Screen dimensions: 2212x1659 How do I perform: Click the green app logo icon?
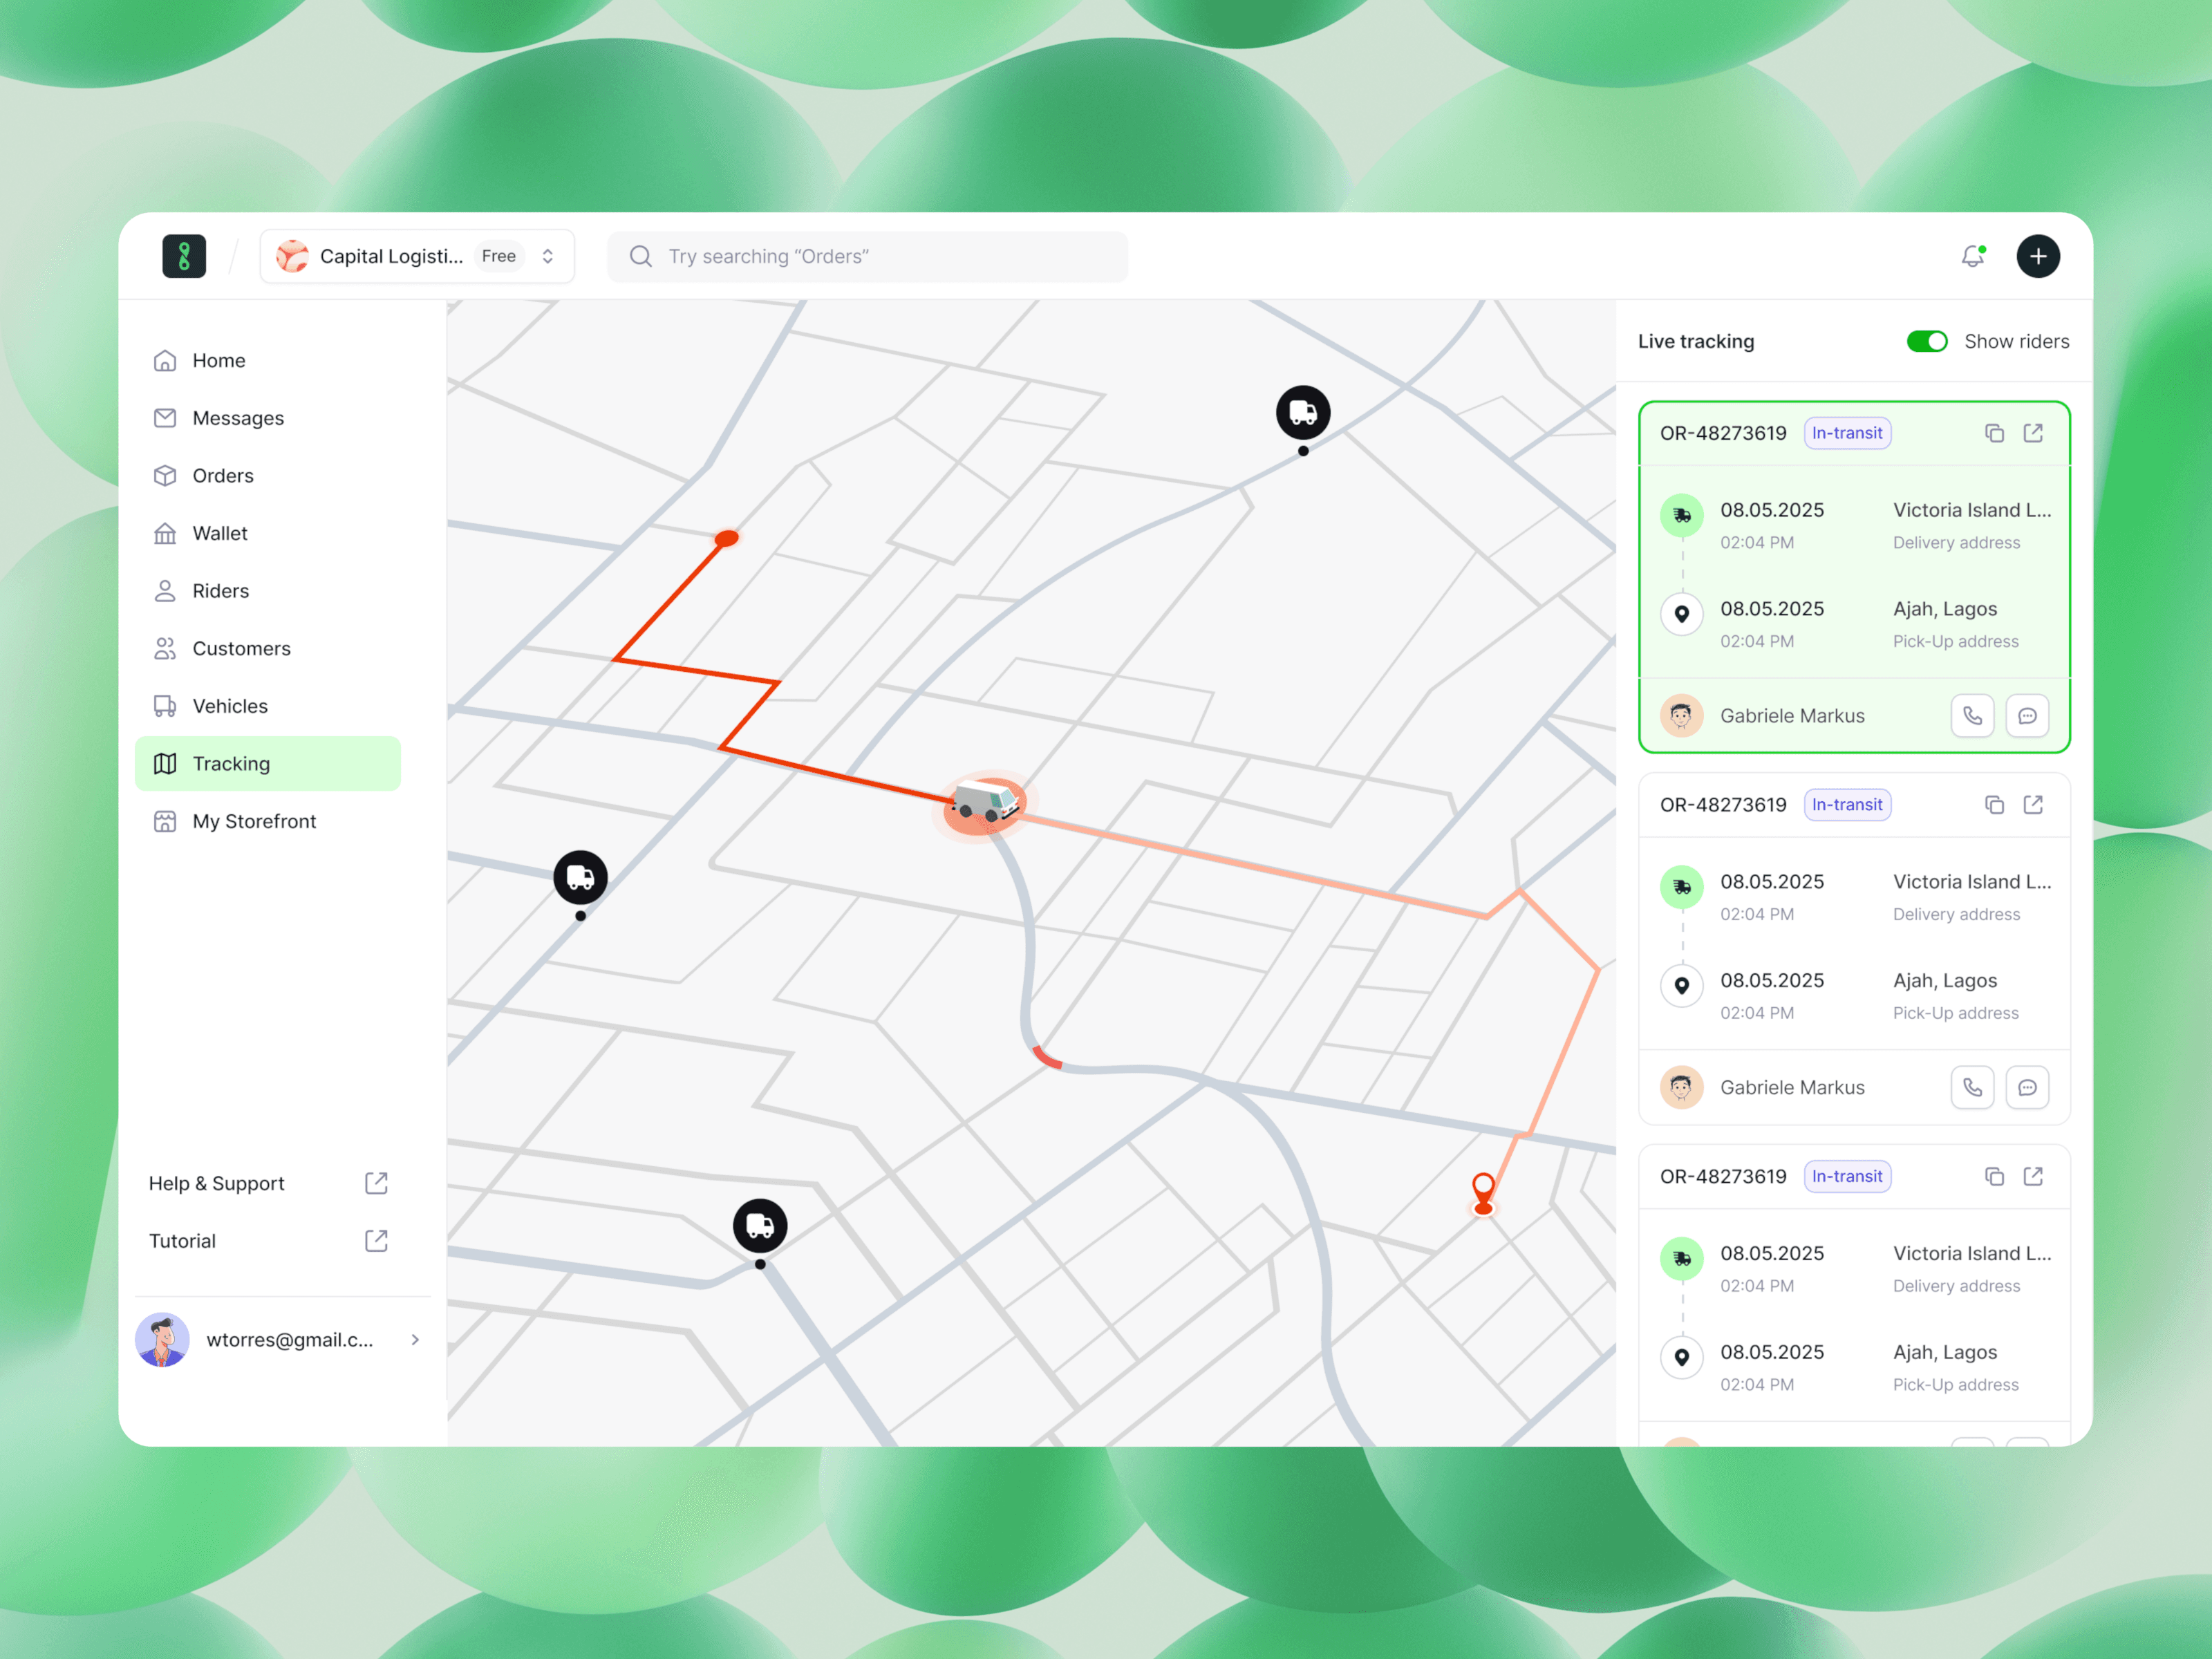tap(184, 256)
